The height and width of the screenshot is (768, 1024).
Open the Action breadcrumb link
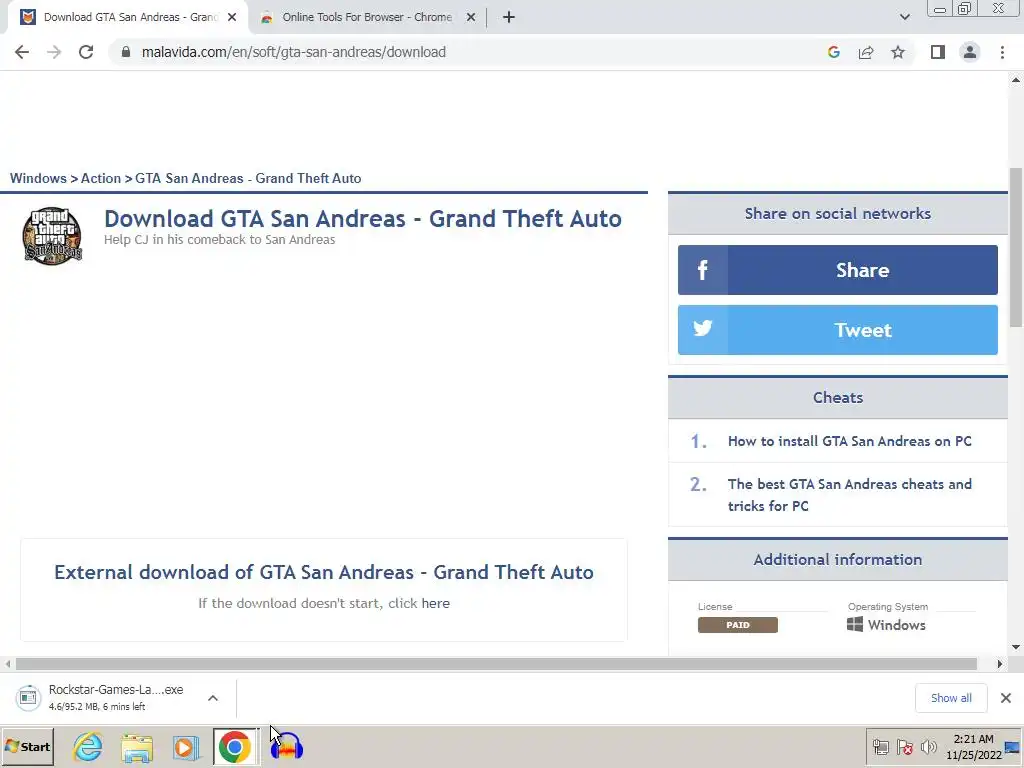[x=101, y=178]
